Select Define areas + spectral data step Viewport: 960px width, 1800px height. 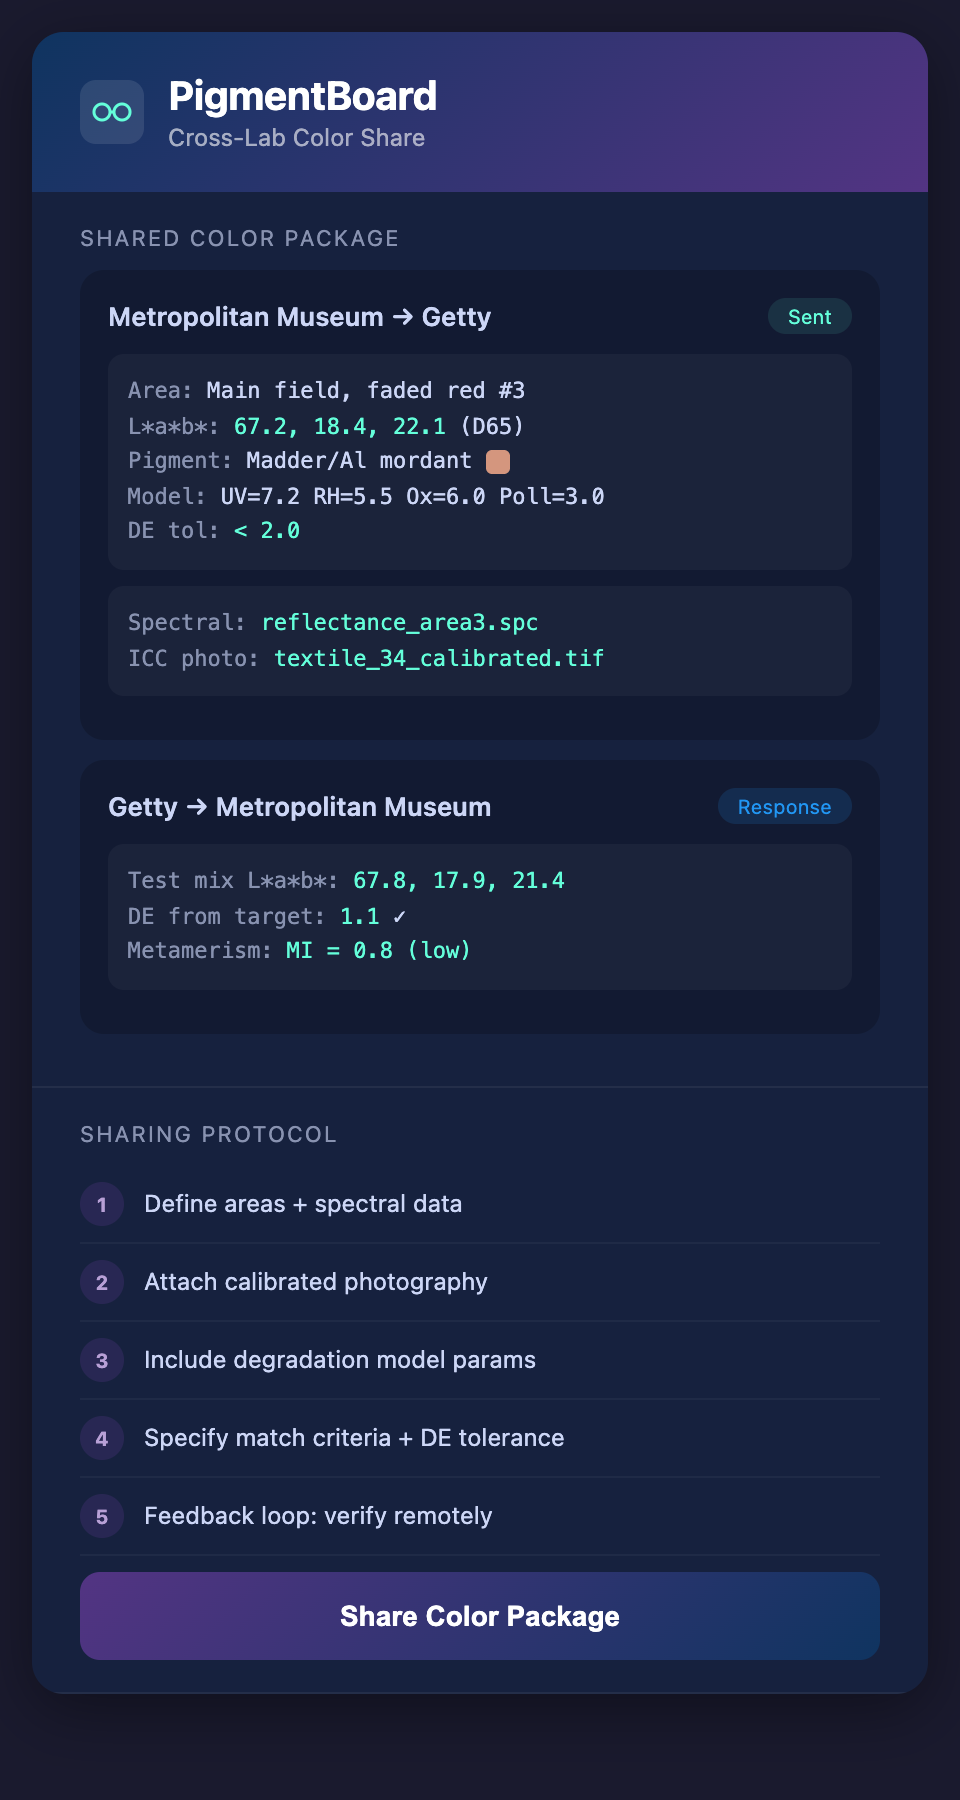click(303, 1204)
